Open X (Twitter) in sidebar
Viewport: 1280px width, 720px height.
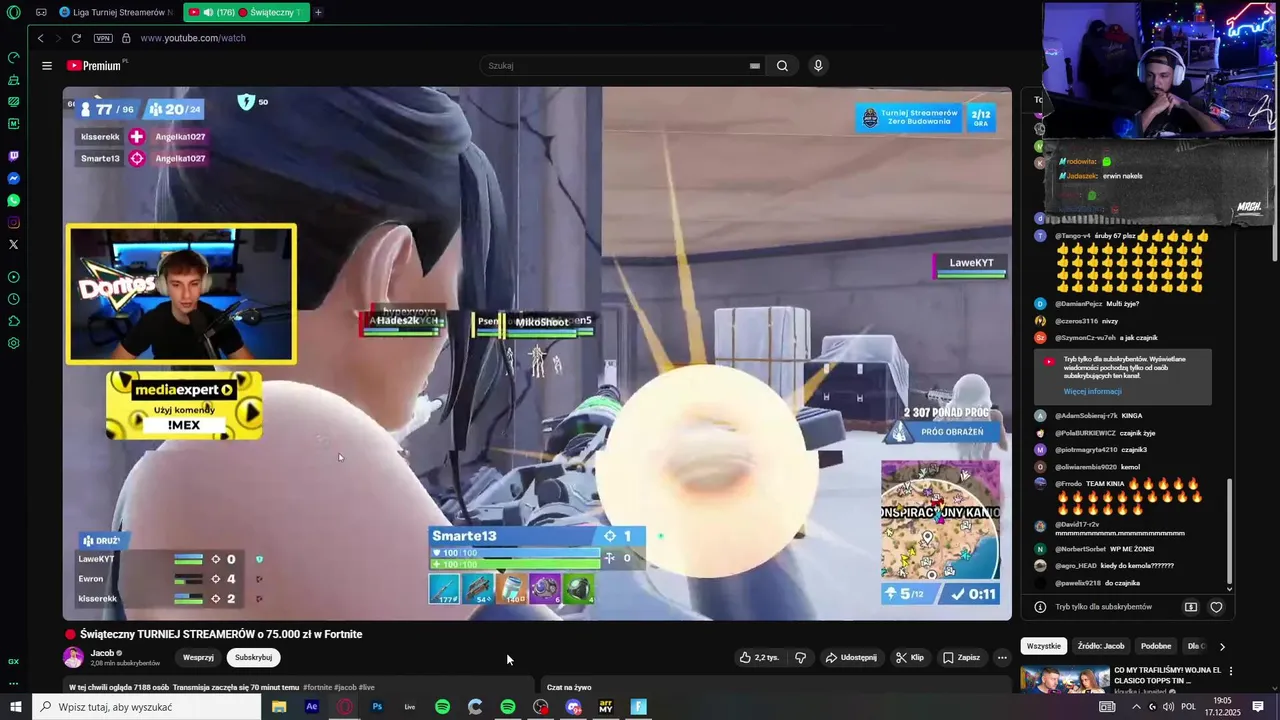click(13, 244)
